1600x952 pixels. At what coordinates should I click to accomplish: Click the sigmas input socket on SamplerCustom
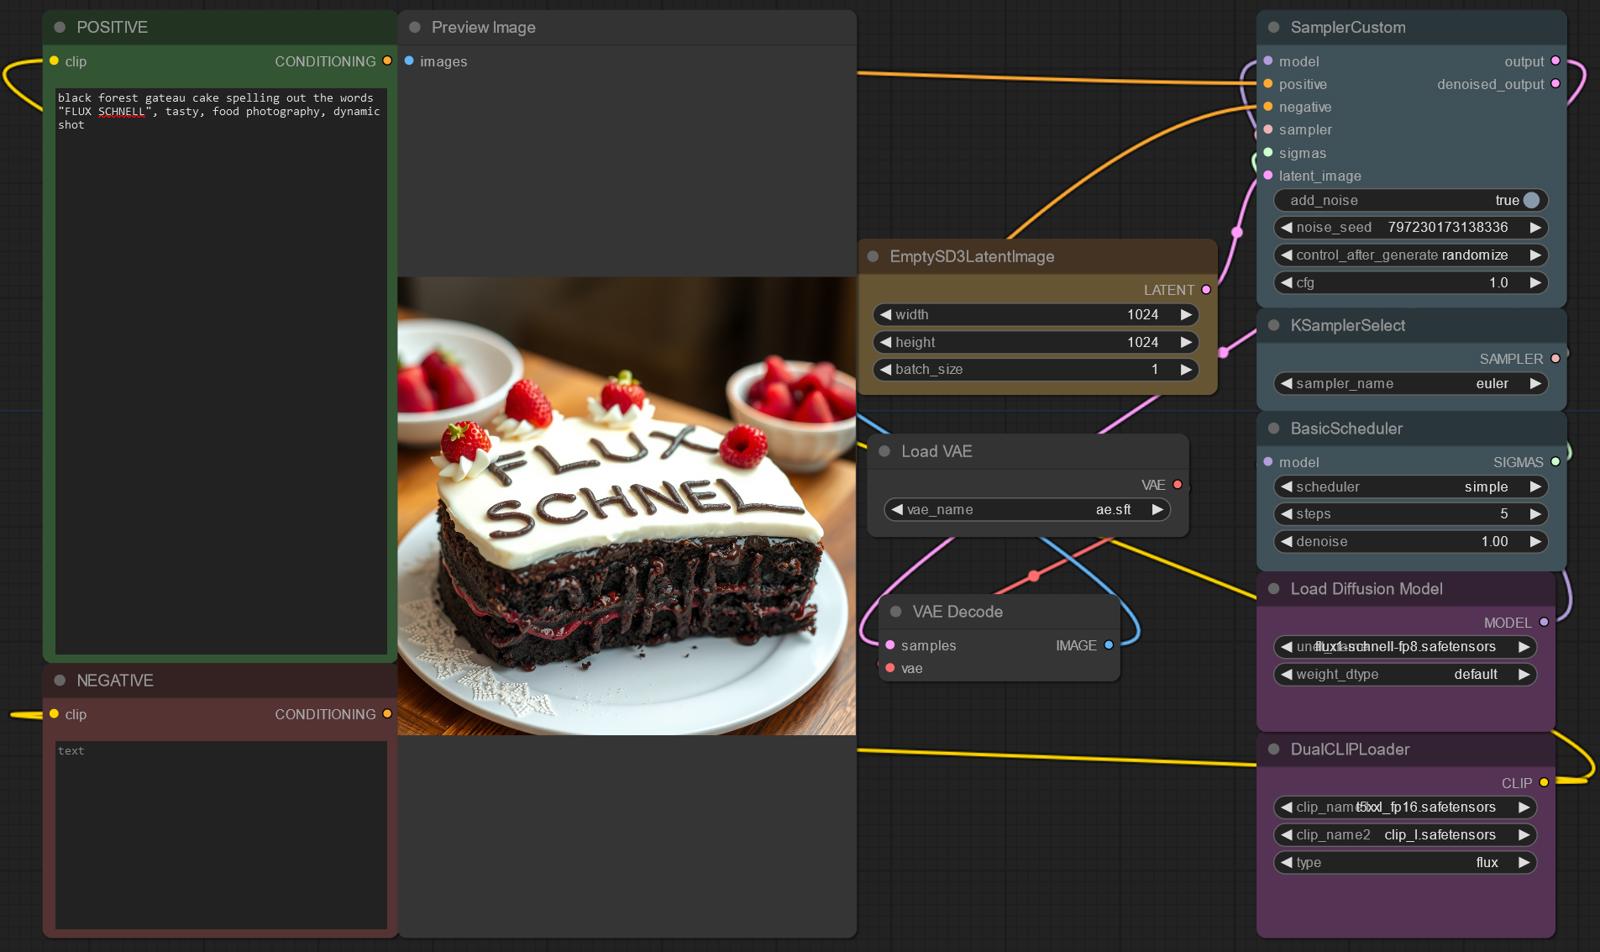pyautogui.click(x=1268, y=153)
